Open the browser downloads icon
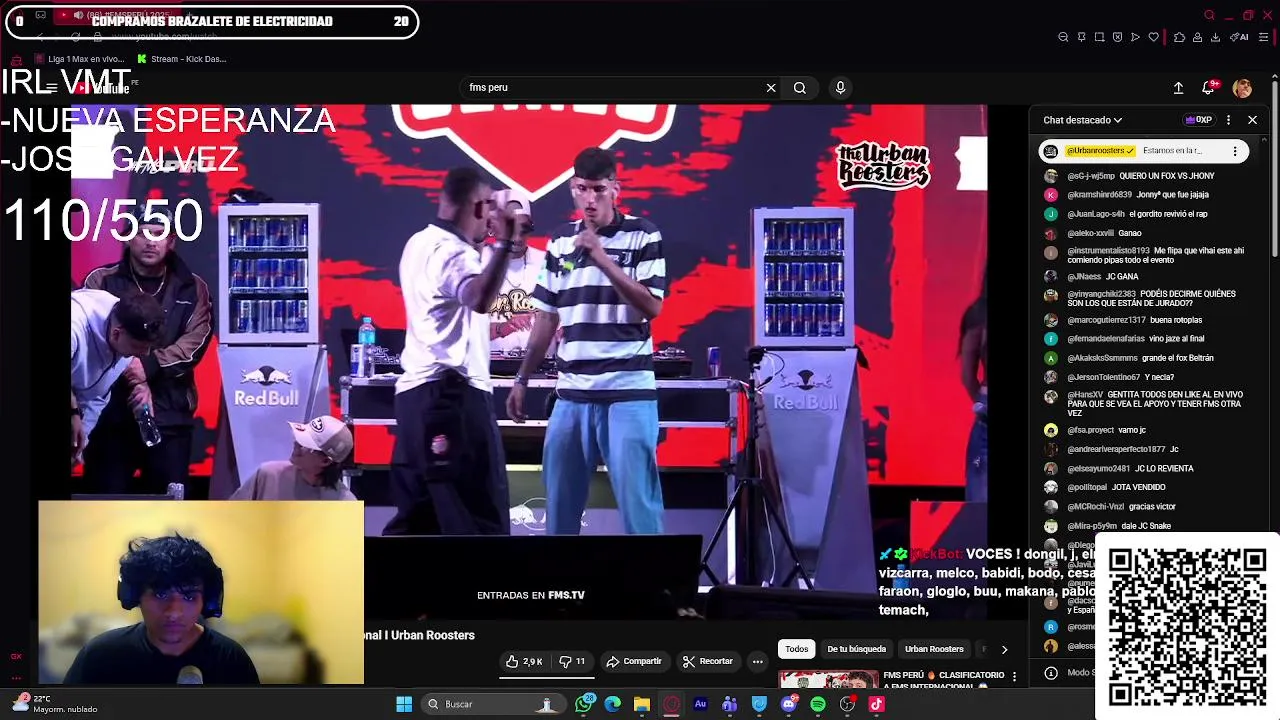1280x720 pixels. 1215,37
